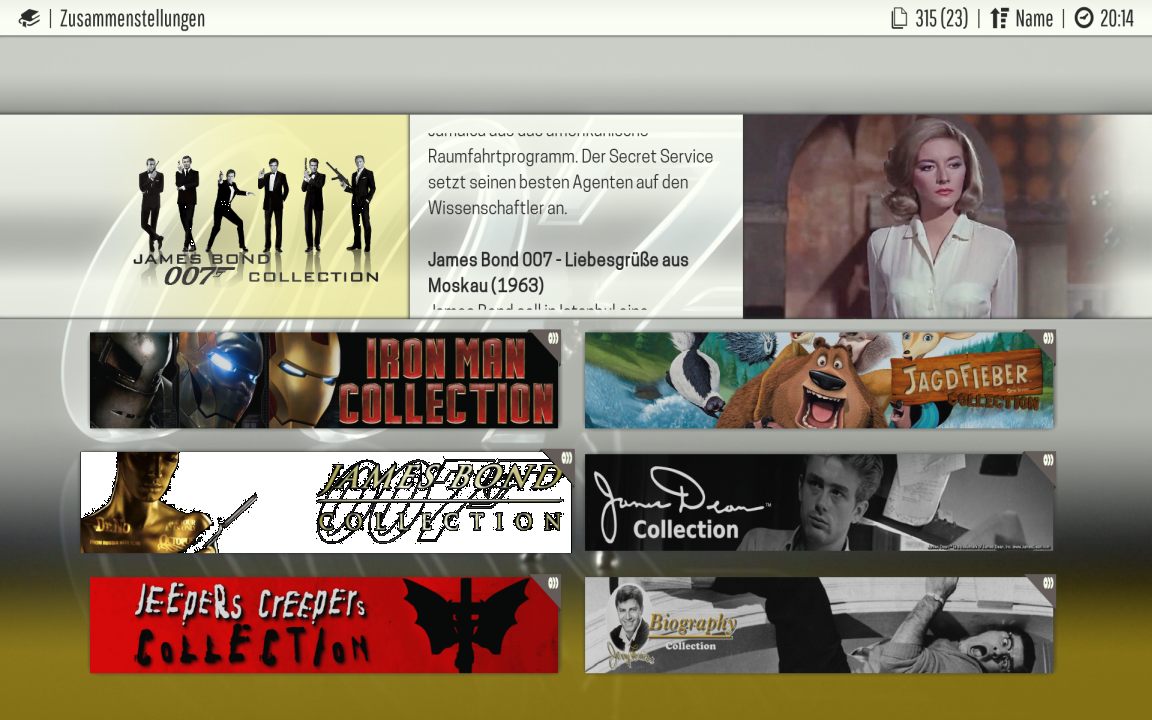Open the James Dean Collection banner
This screenshot has height=720, width=1152.
tap(819, 503)
